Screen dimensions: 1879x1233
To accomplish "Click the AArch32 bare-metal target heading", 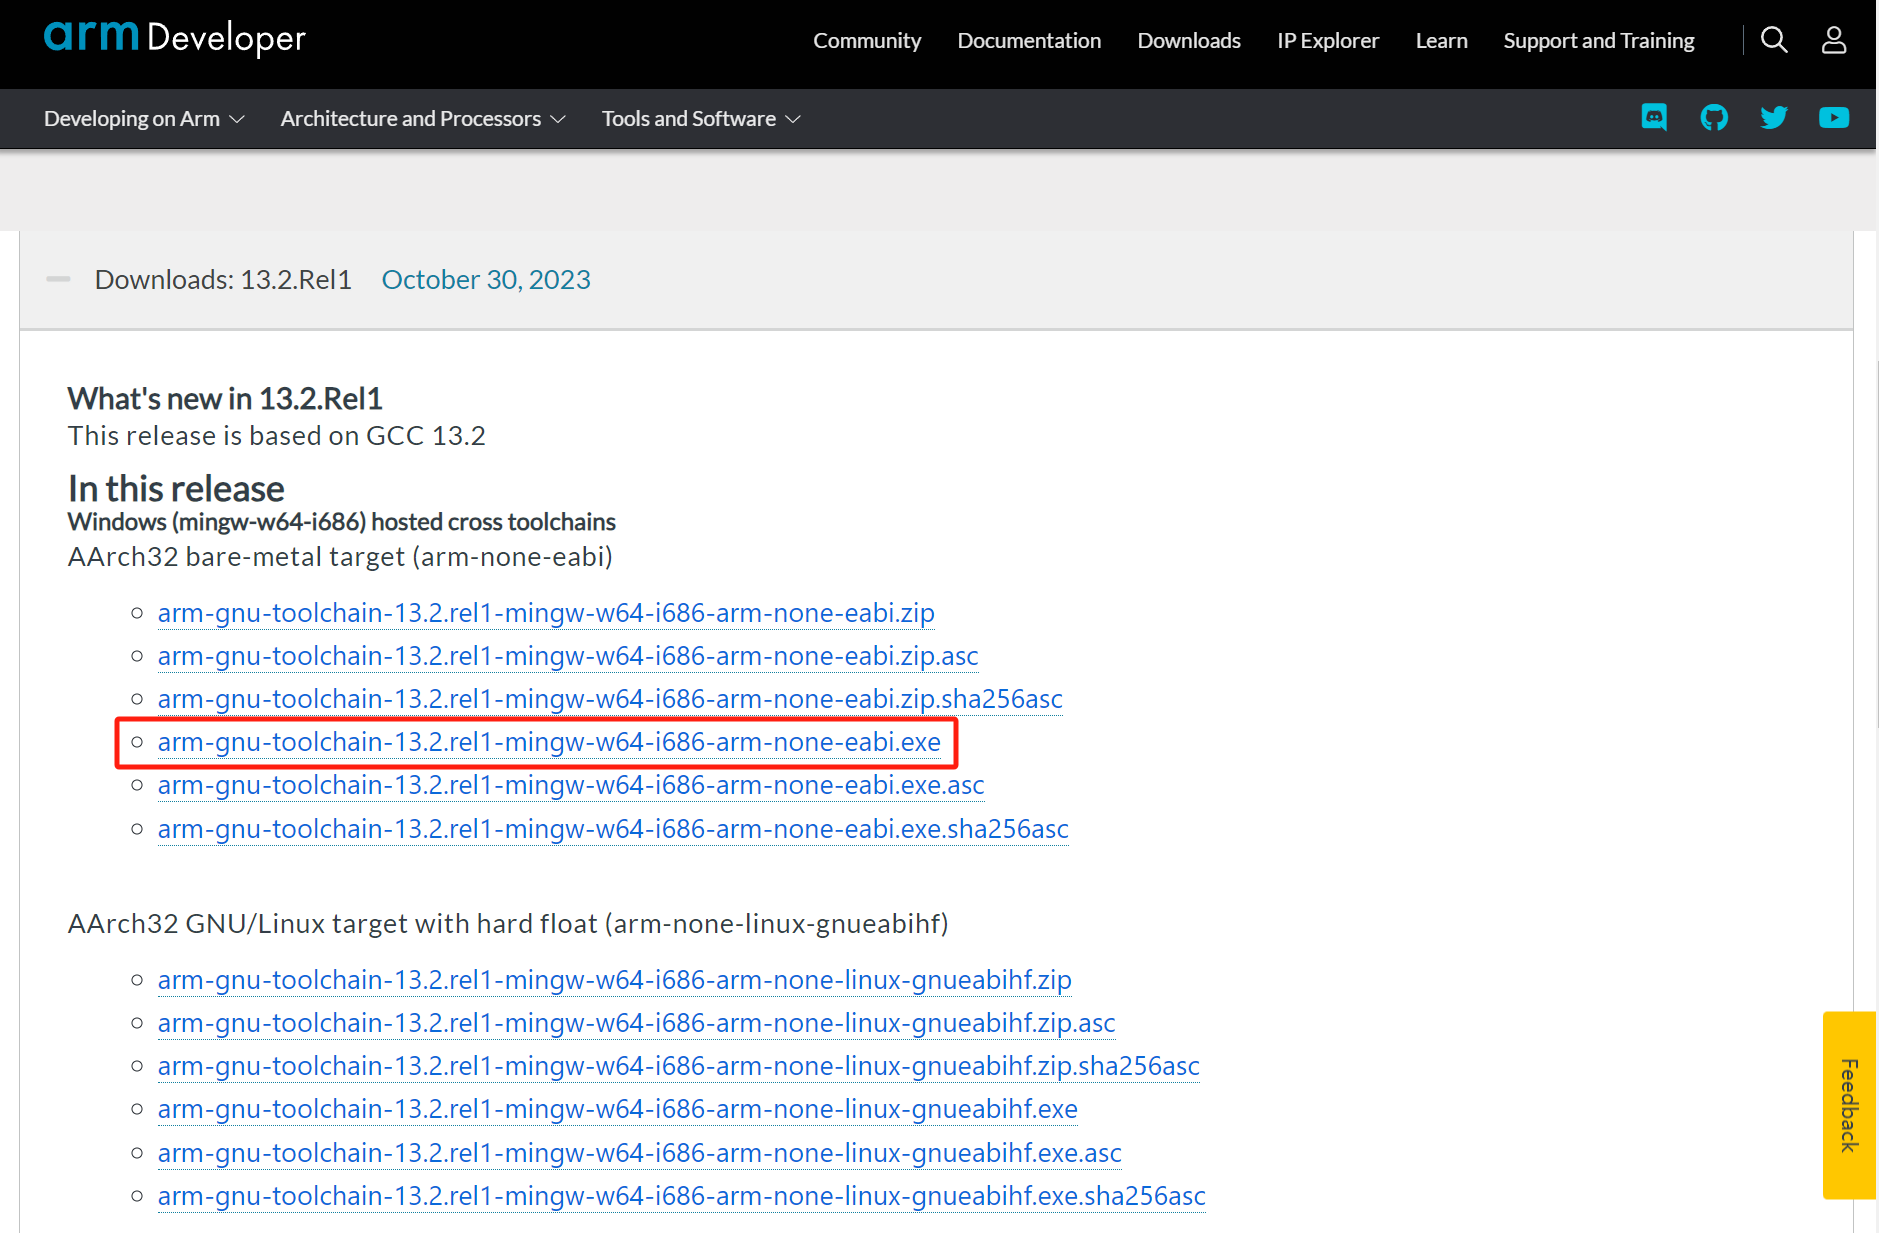I will coord(340,557).
